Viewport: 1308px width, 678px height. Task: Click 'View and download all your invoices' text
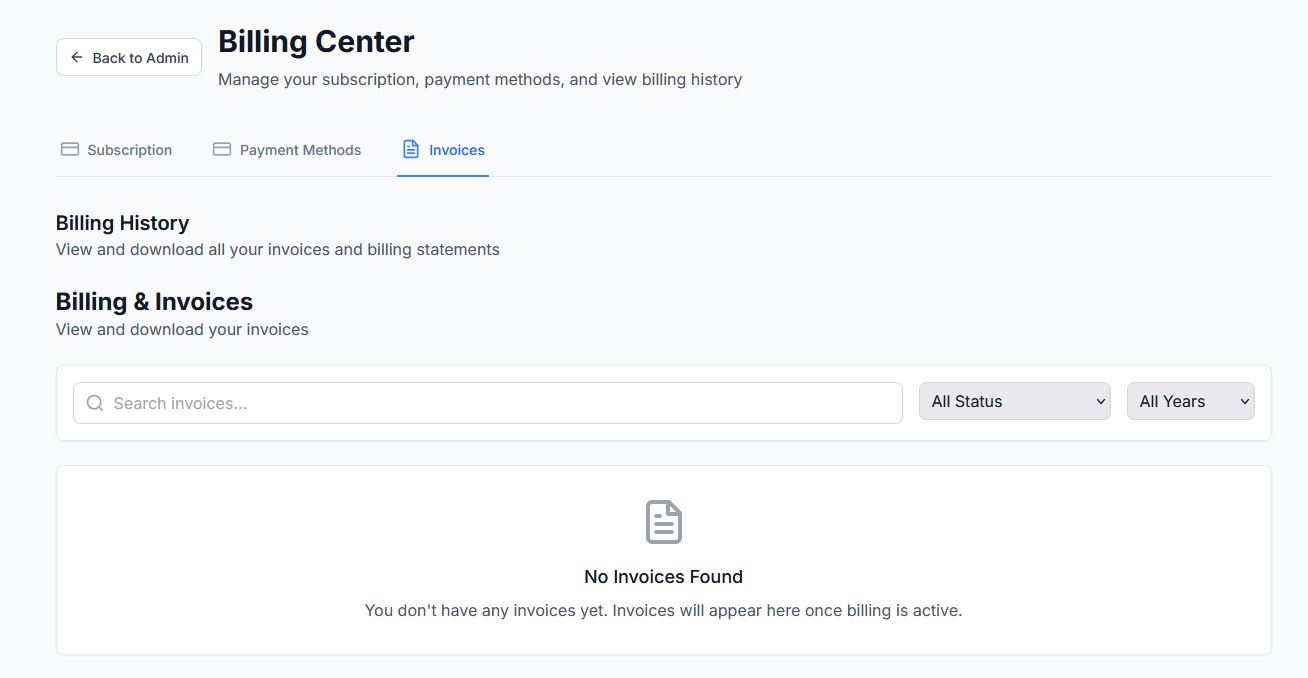coord(278,249)
